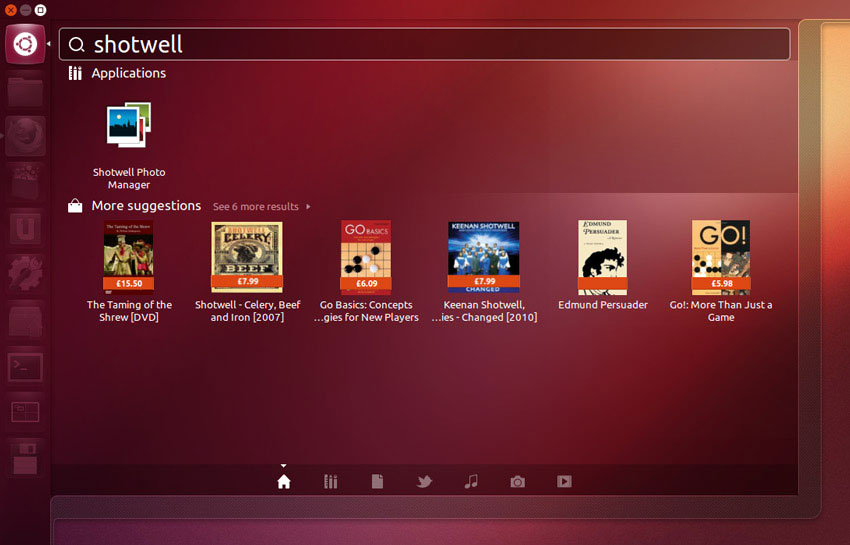
Task: Open the Photos lens camera icon
Action: point(517,481)
